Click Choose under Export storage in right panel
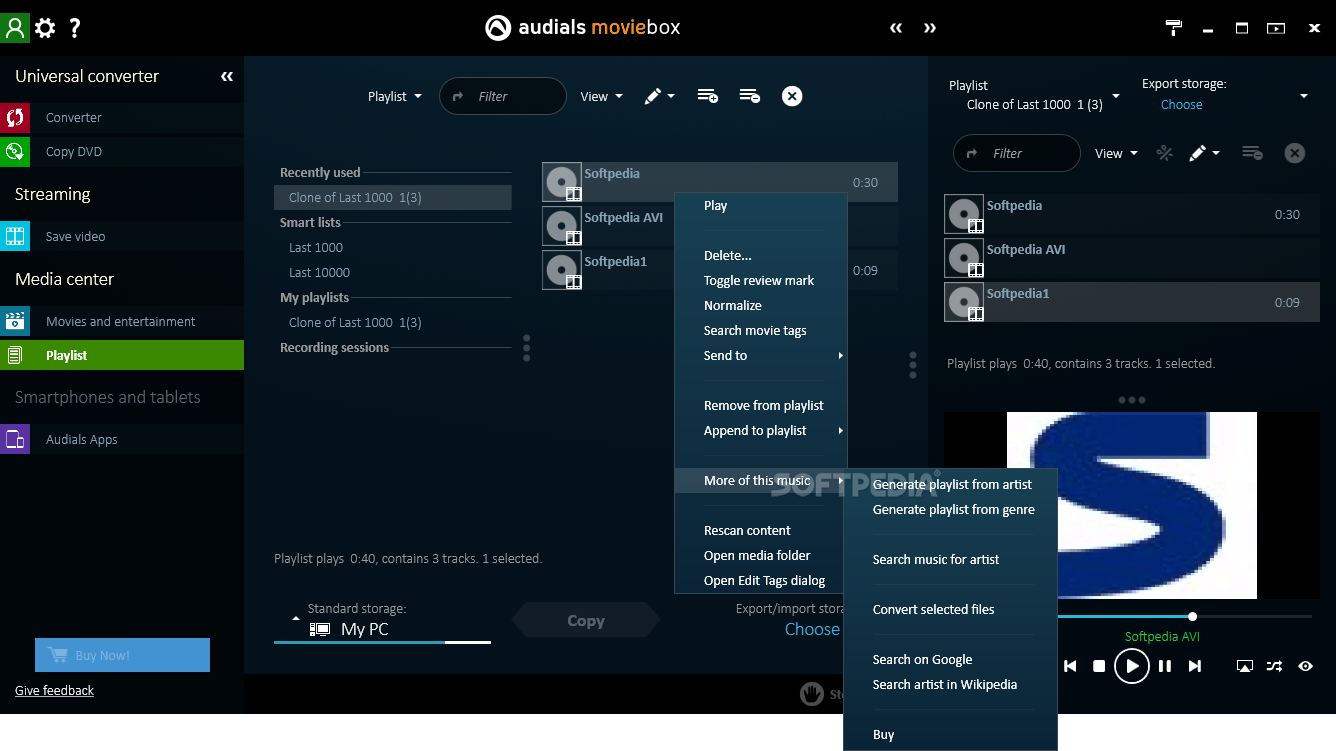The height and width of the screenshot is (751, 1336). 1181,105
